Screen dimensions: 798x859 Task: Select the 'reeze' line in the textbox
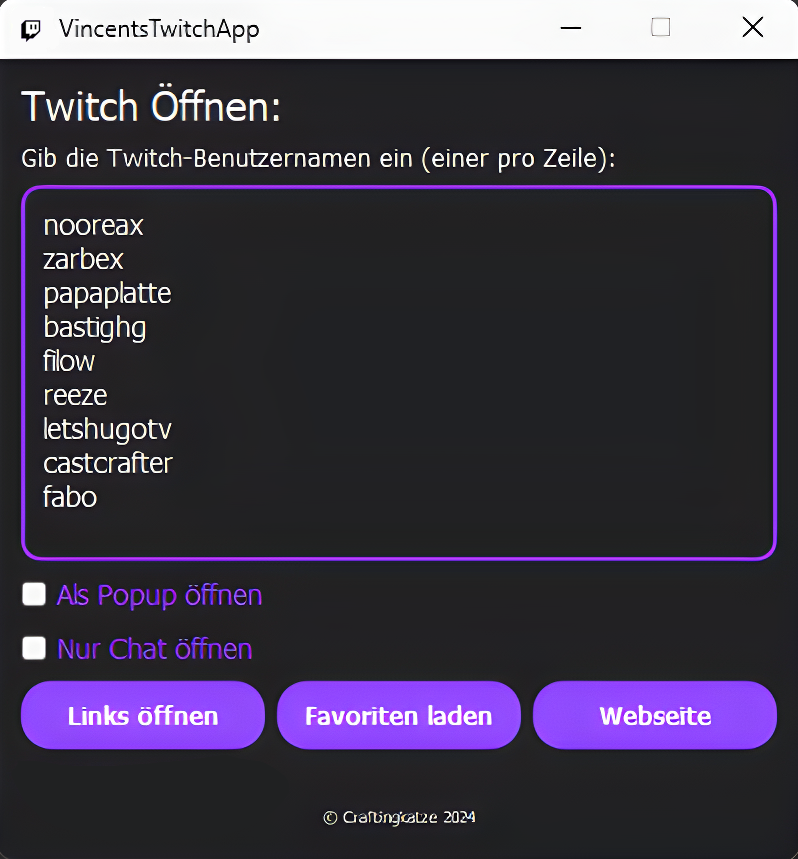coord(75,395)
